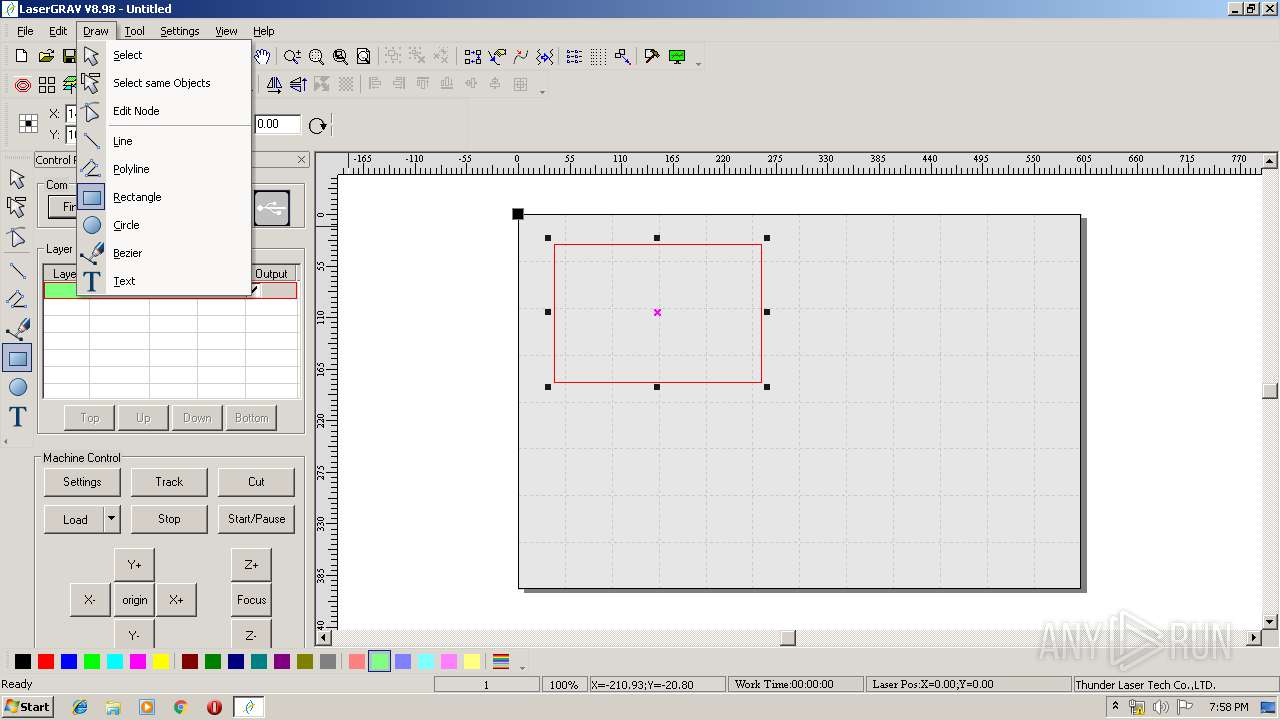Close the Control Panel with its X
This screenshot has height=720, width=1280.
[x=302, y=160]
